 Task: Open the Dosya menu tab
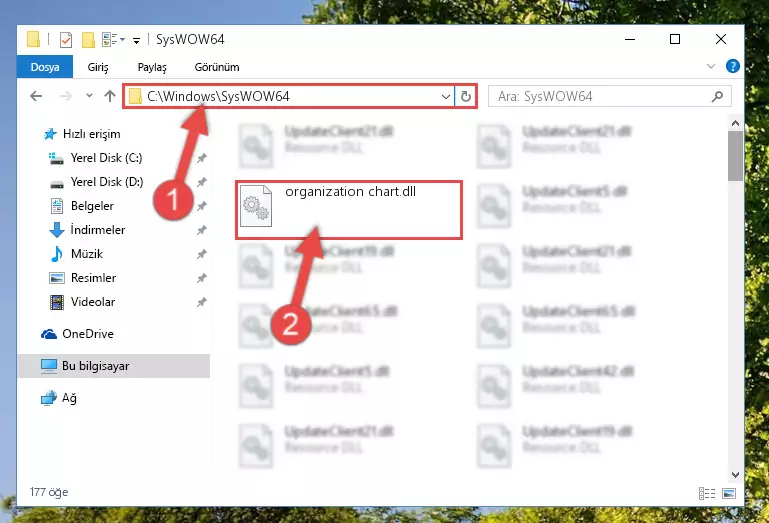click(x=45, y=67)
